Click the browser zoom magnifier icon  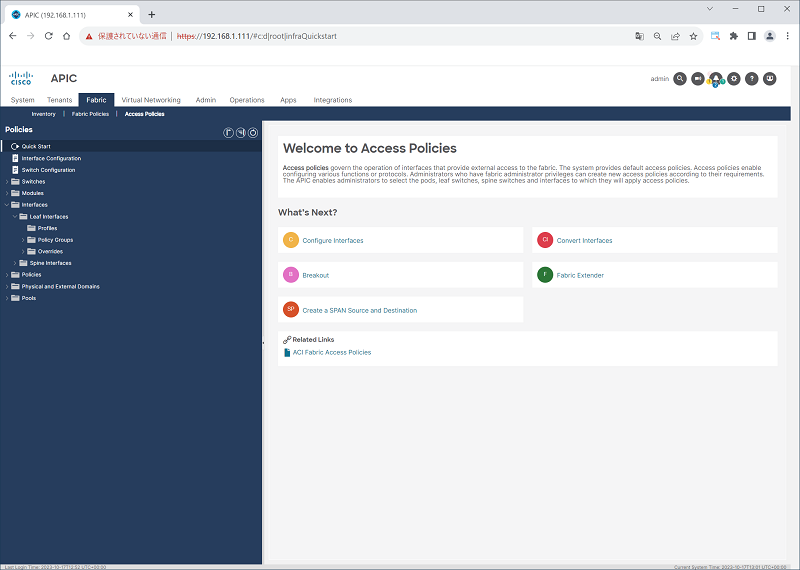click(657, 36)
